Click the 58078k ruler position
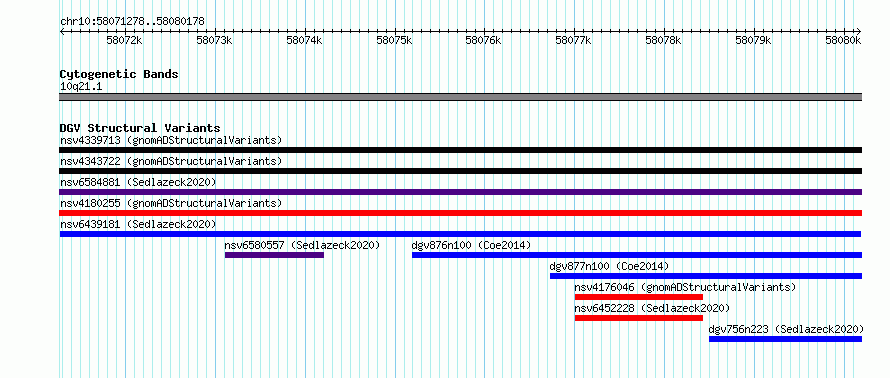Viewport: 890px width, 378px height. point(664,41)
